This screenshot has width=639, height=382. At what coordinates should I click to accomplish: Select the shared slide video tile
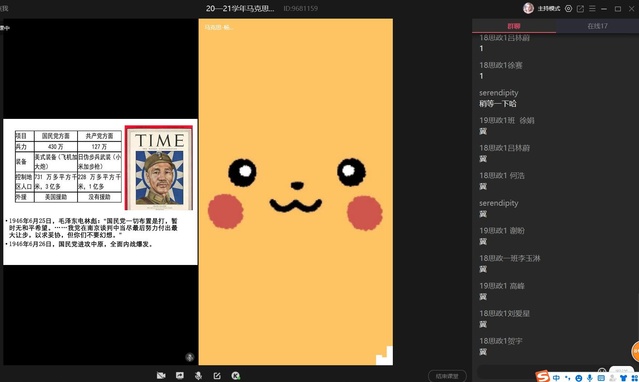tap(100, 192)
